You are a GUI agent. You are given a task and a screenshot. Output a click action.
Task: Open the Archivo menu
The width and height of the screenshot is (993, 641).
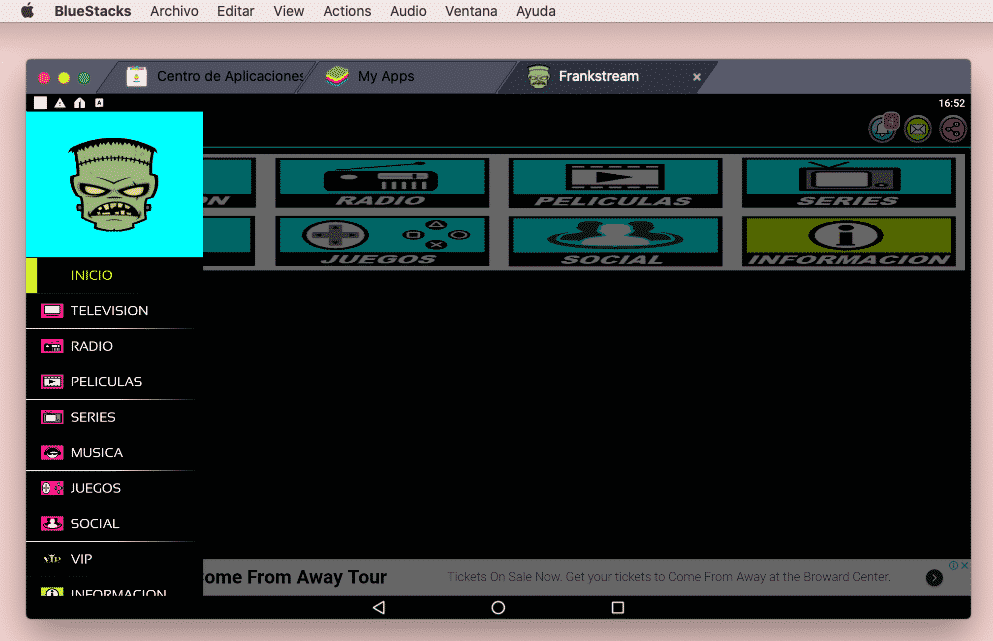[174, 11]
